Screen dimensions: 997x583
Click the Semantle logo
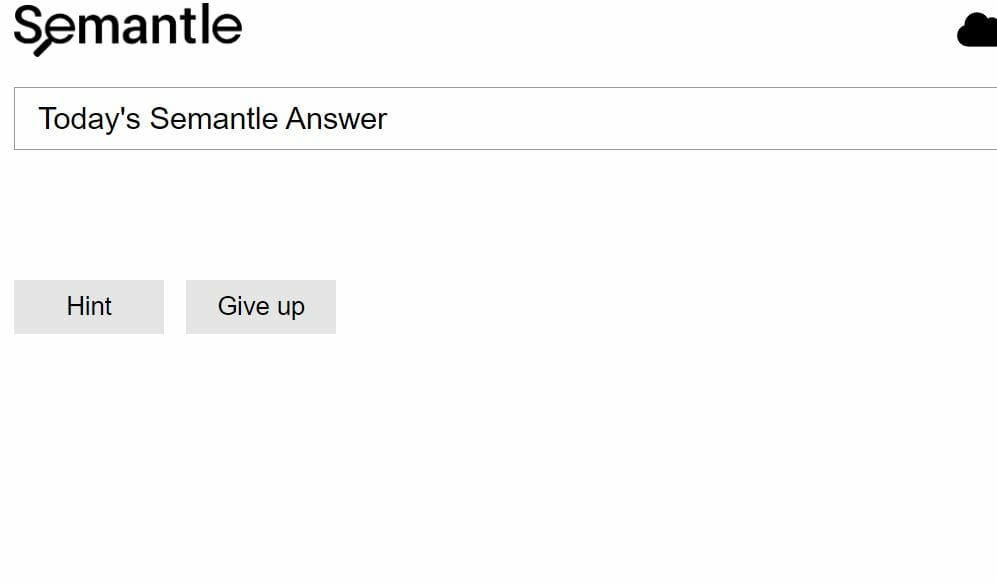coord(128,29)
